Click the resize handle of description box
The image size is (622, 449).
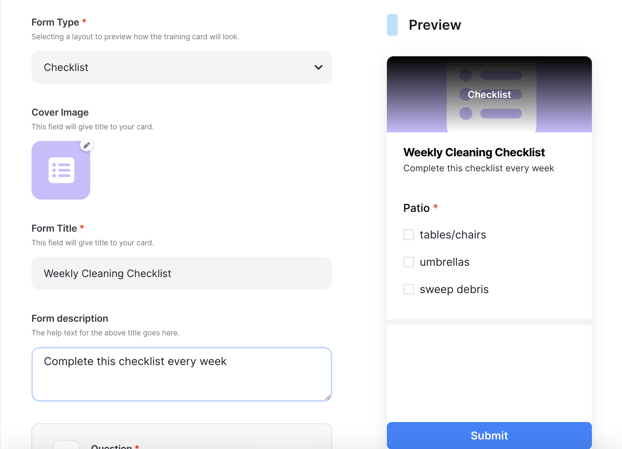pyautogui.click(x=328, y=397)
